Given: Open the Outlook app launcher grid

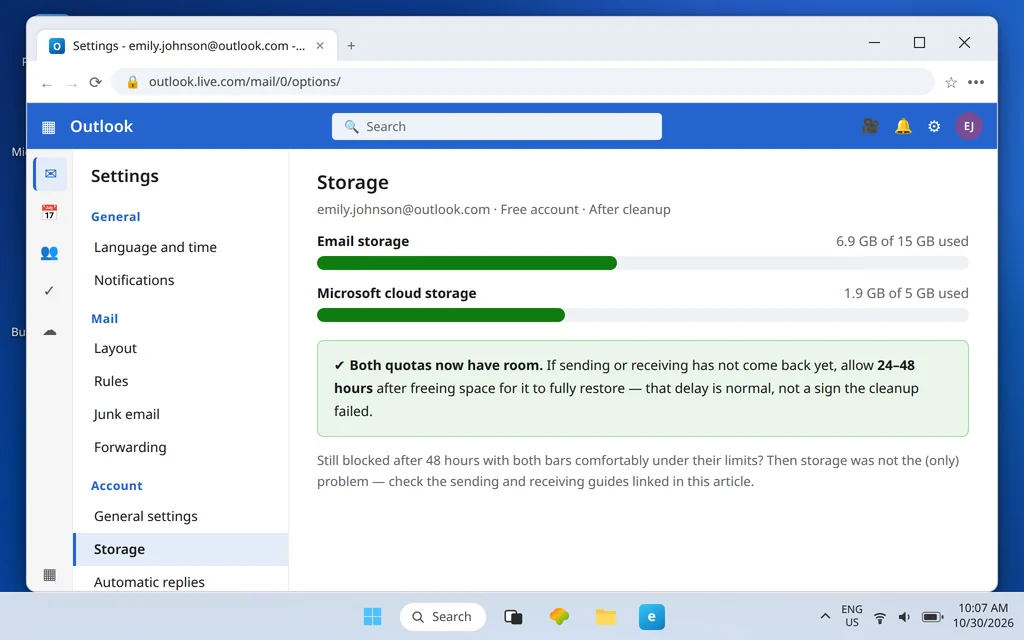Looking at the screenshot, I should click(48, 127).
